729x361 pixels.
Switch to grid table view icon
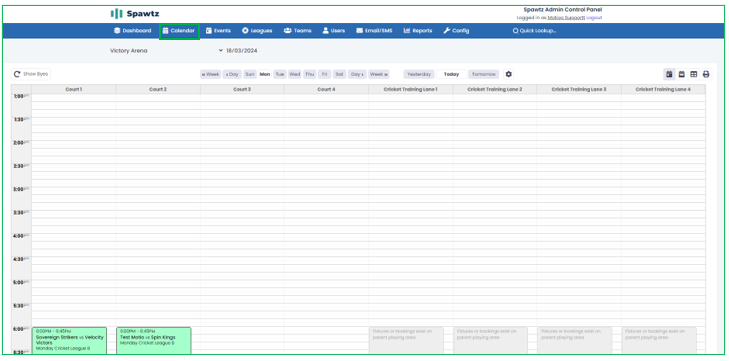[x=694, y=74]
